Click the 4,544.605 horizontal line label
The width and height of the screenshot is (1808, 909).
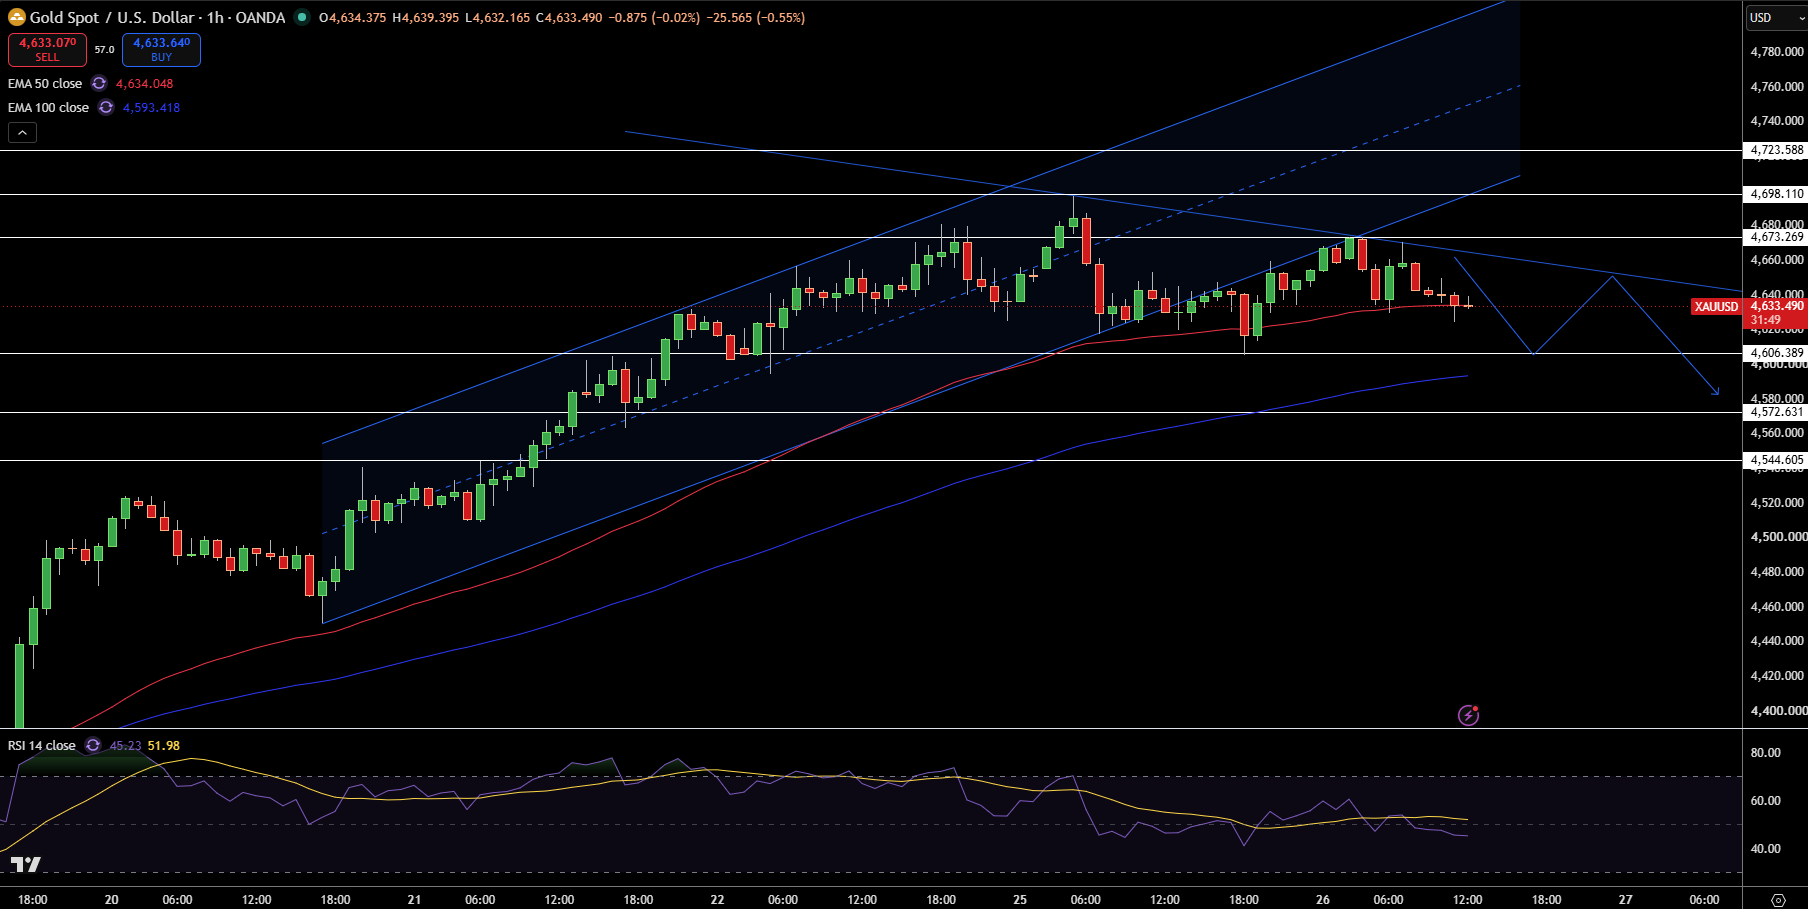point(1776,460)
